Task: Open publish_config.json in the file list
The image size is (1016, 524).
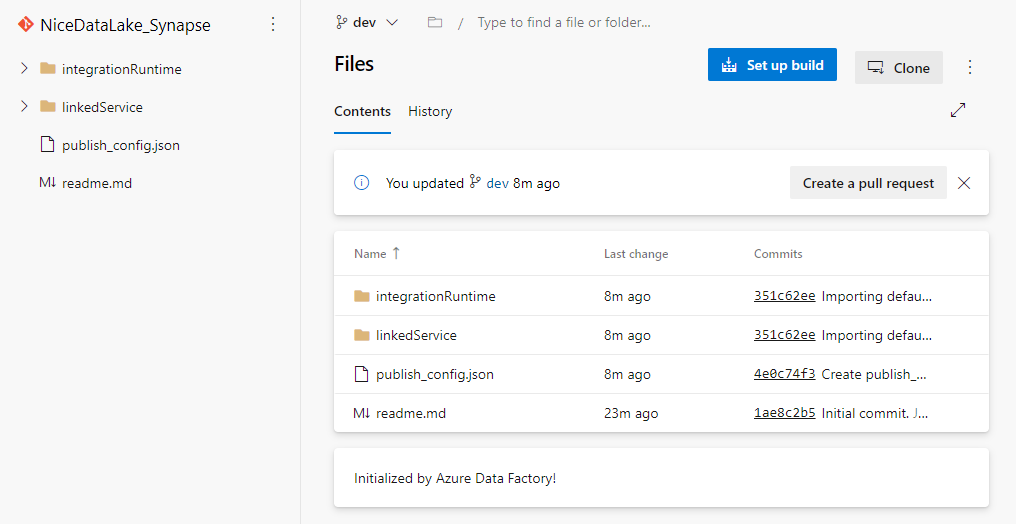Action: (x=435, y=374)
